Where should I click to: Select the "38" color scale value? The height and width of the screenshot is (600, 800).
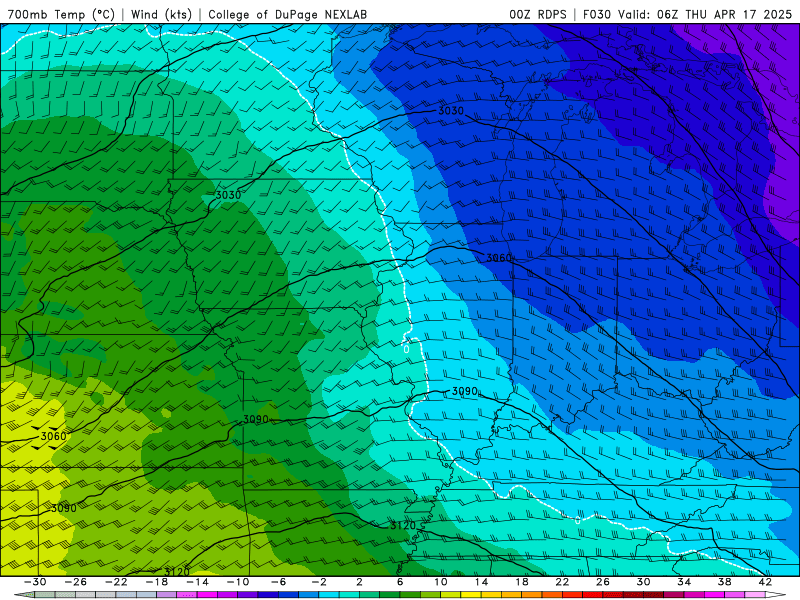(724, 582)
